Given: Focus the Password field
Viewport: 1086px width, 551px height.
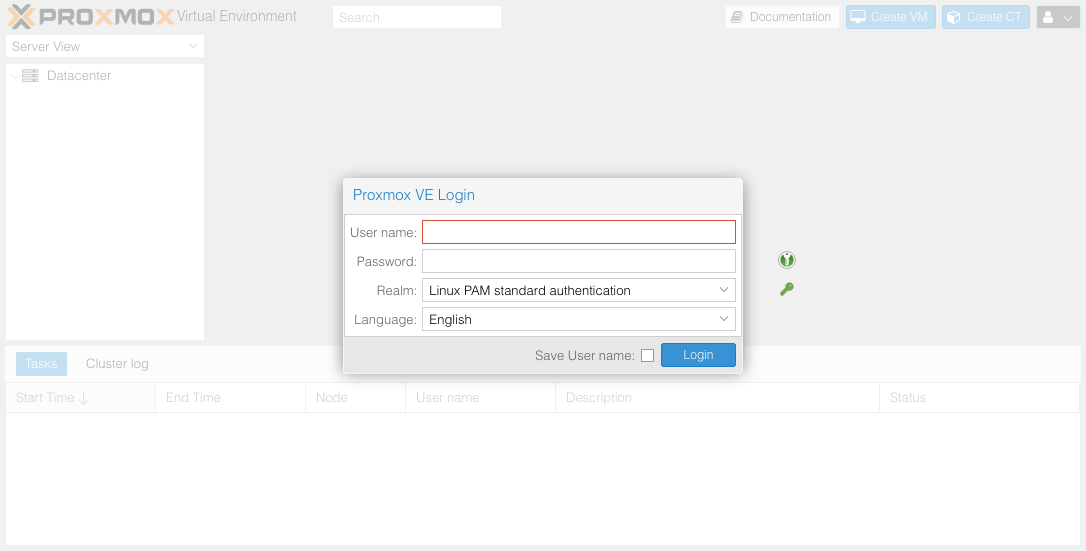Looking at the screenshot, I should [x=578, y=262].
